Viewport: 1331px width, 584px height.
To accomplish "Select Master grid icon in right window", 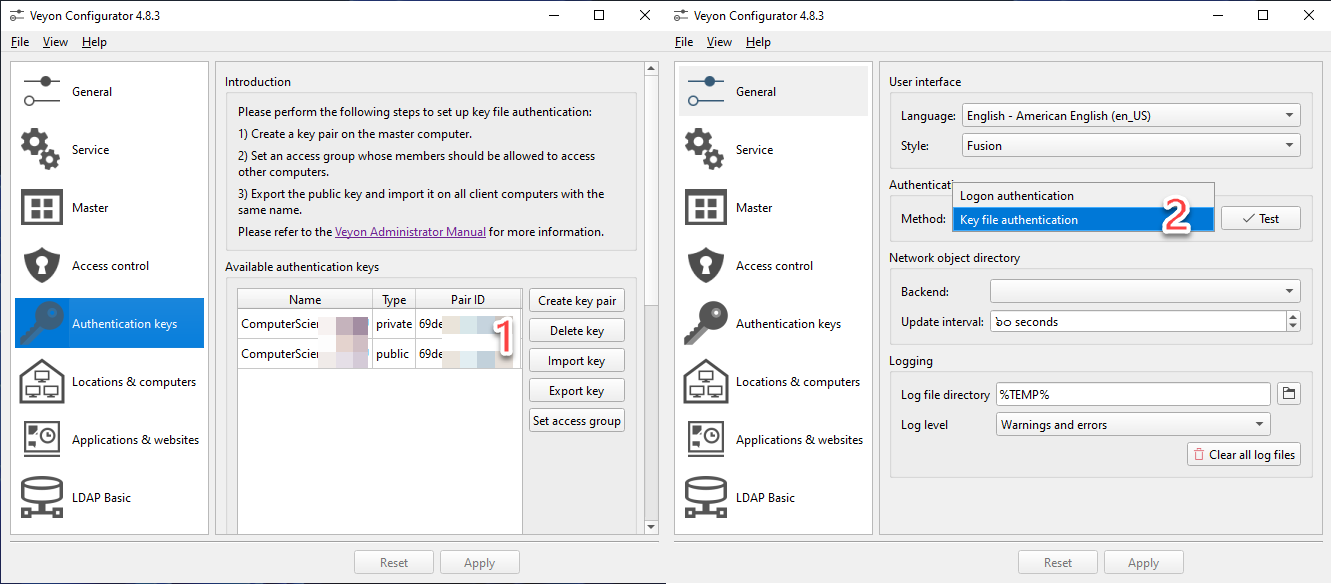I will pos(705,208).
